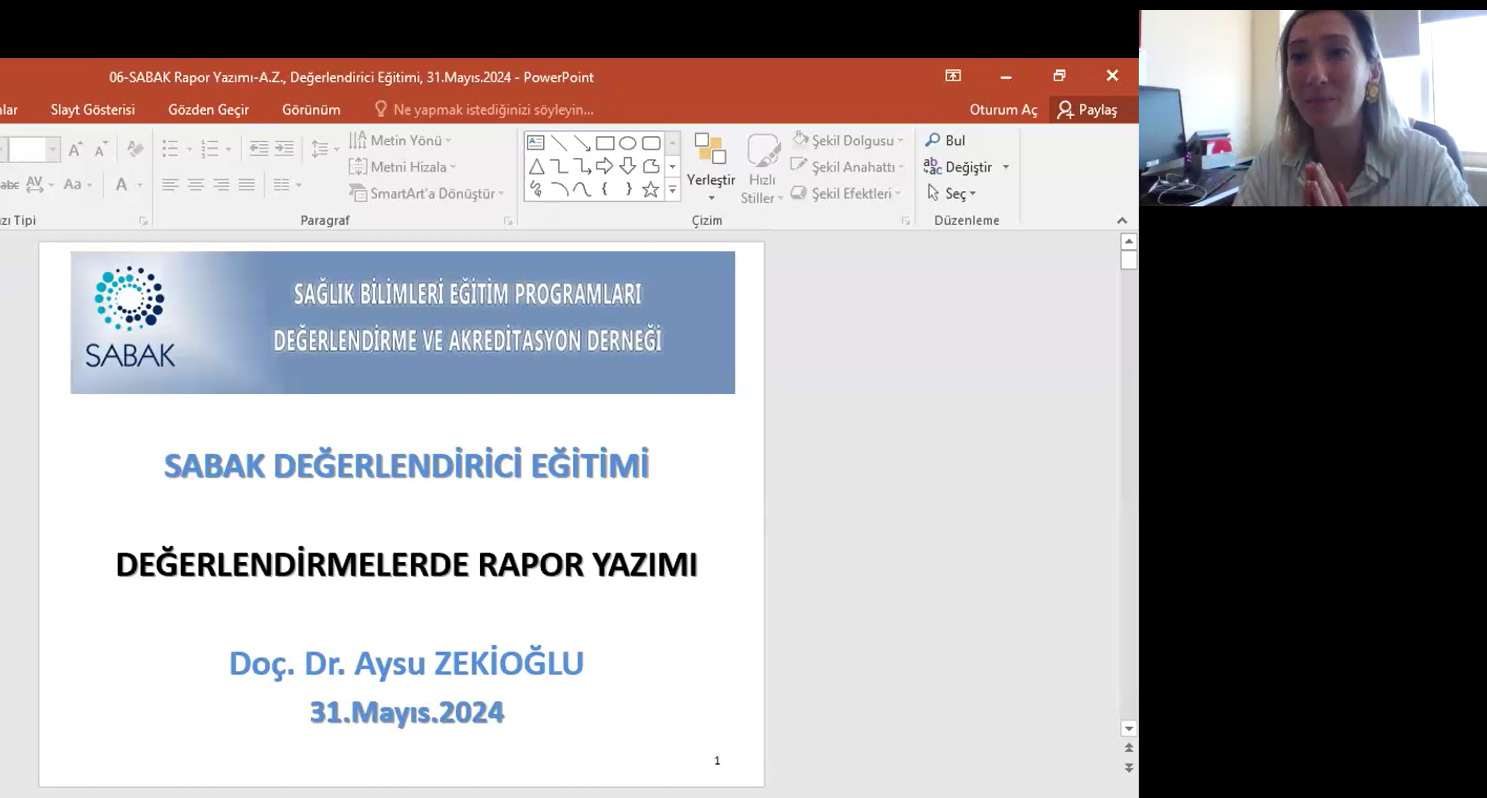1487x798 pixels.
Task: Insert a rectangle shape from the Çizim gallery
Action: tap(605, 143)
